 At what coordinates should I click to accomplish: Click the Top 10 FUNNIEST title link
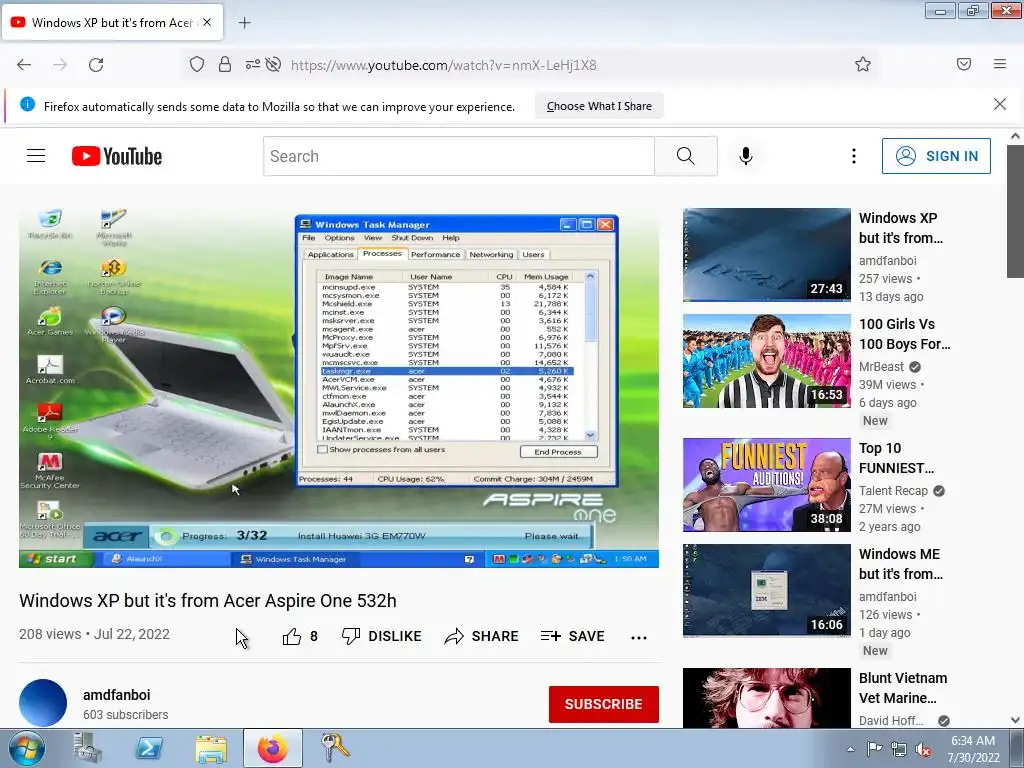896,458
